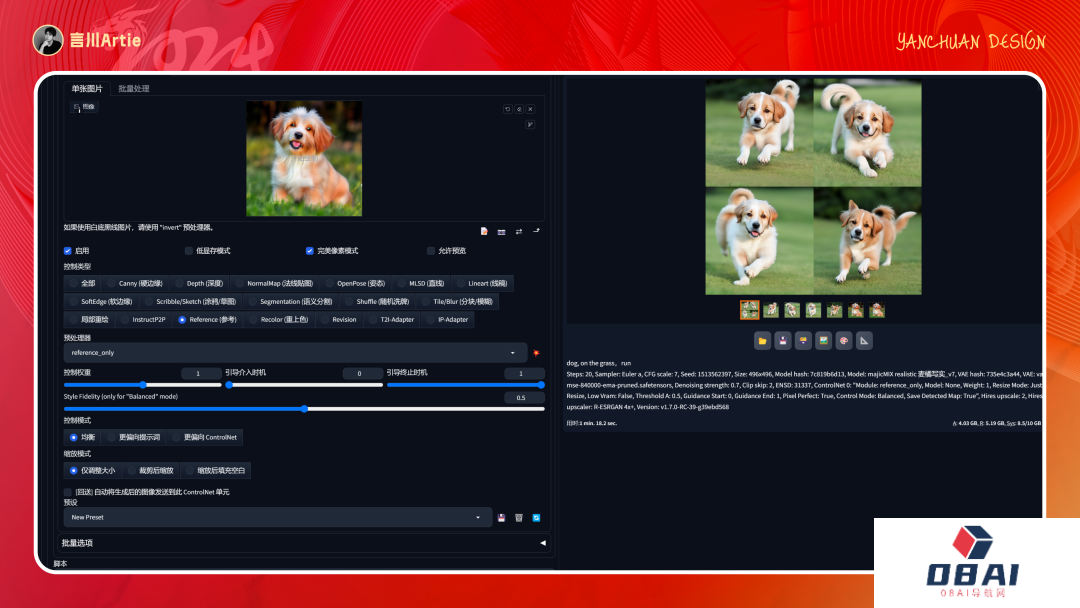Choose Scribble/Sketch control type

pyautogui.click(x=190, y=302)
